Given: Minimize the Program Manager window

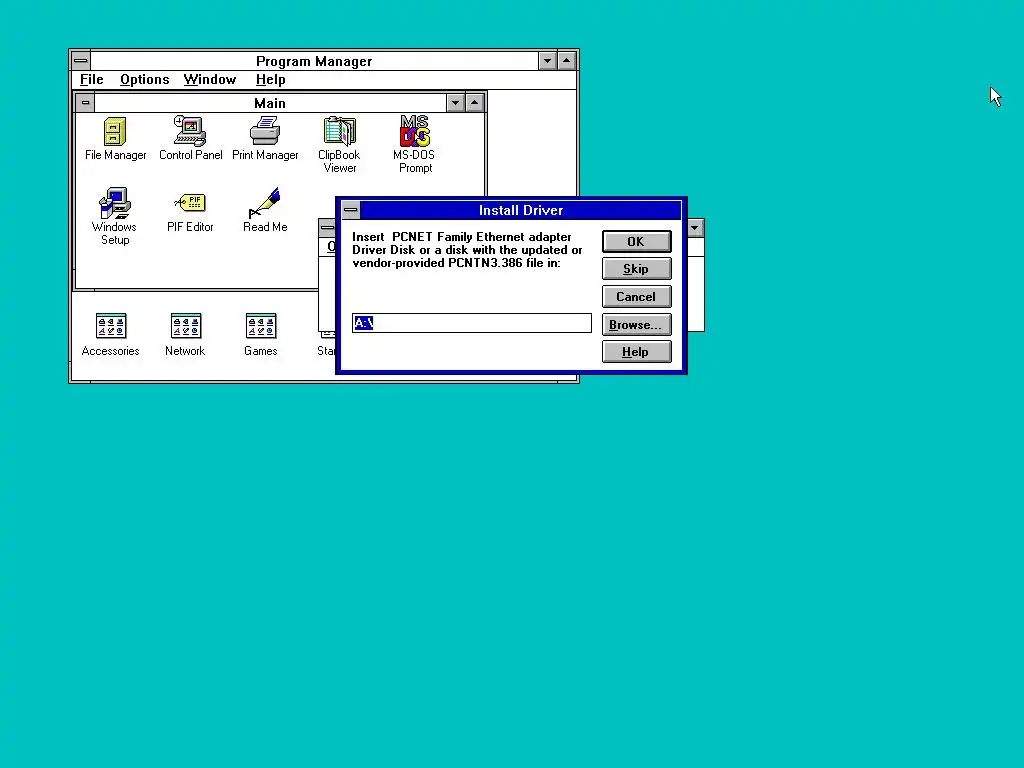Looking at the screenshot, I should point(547,61).
